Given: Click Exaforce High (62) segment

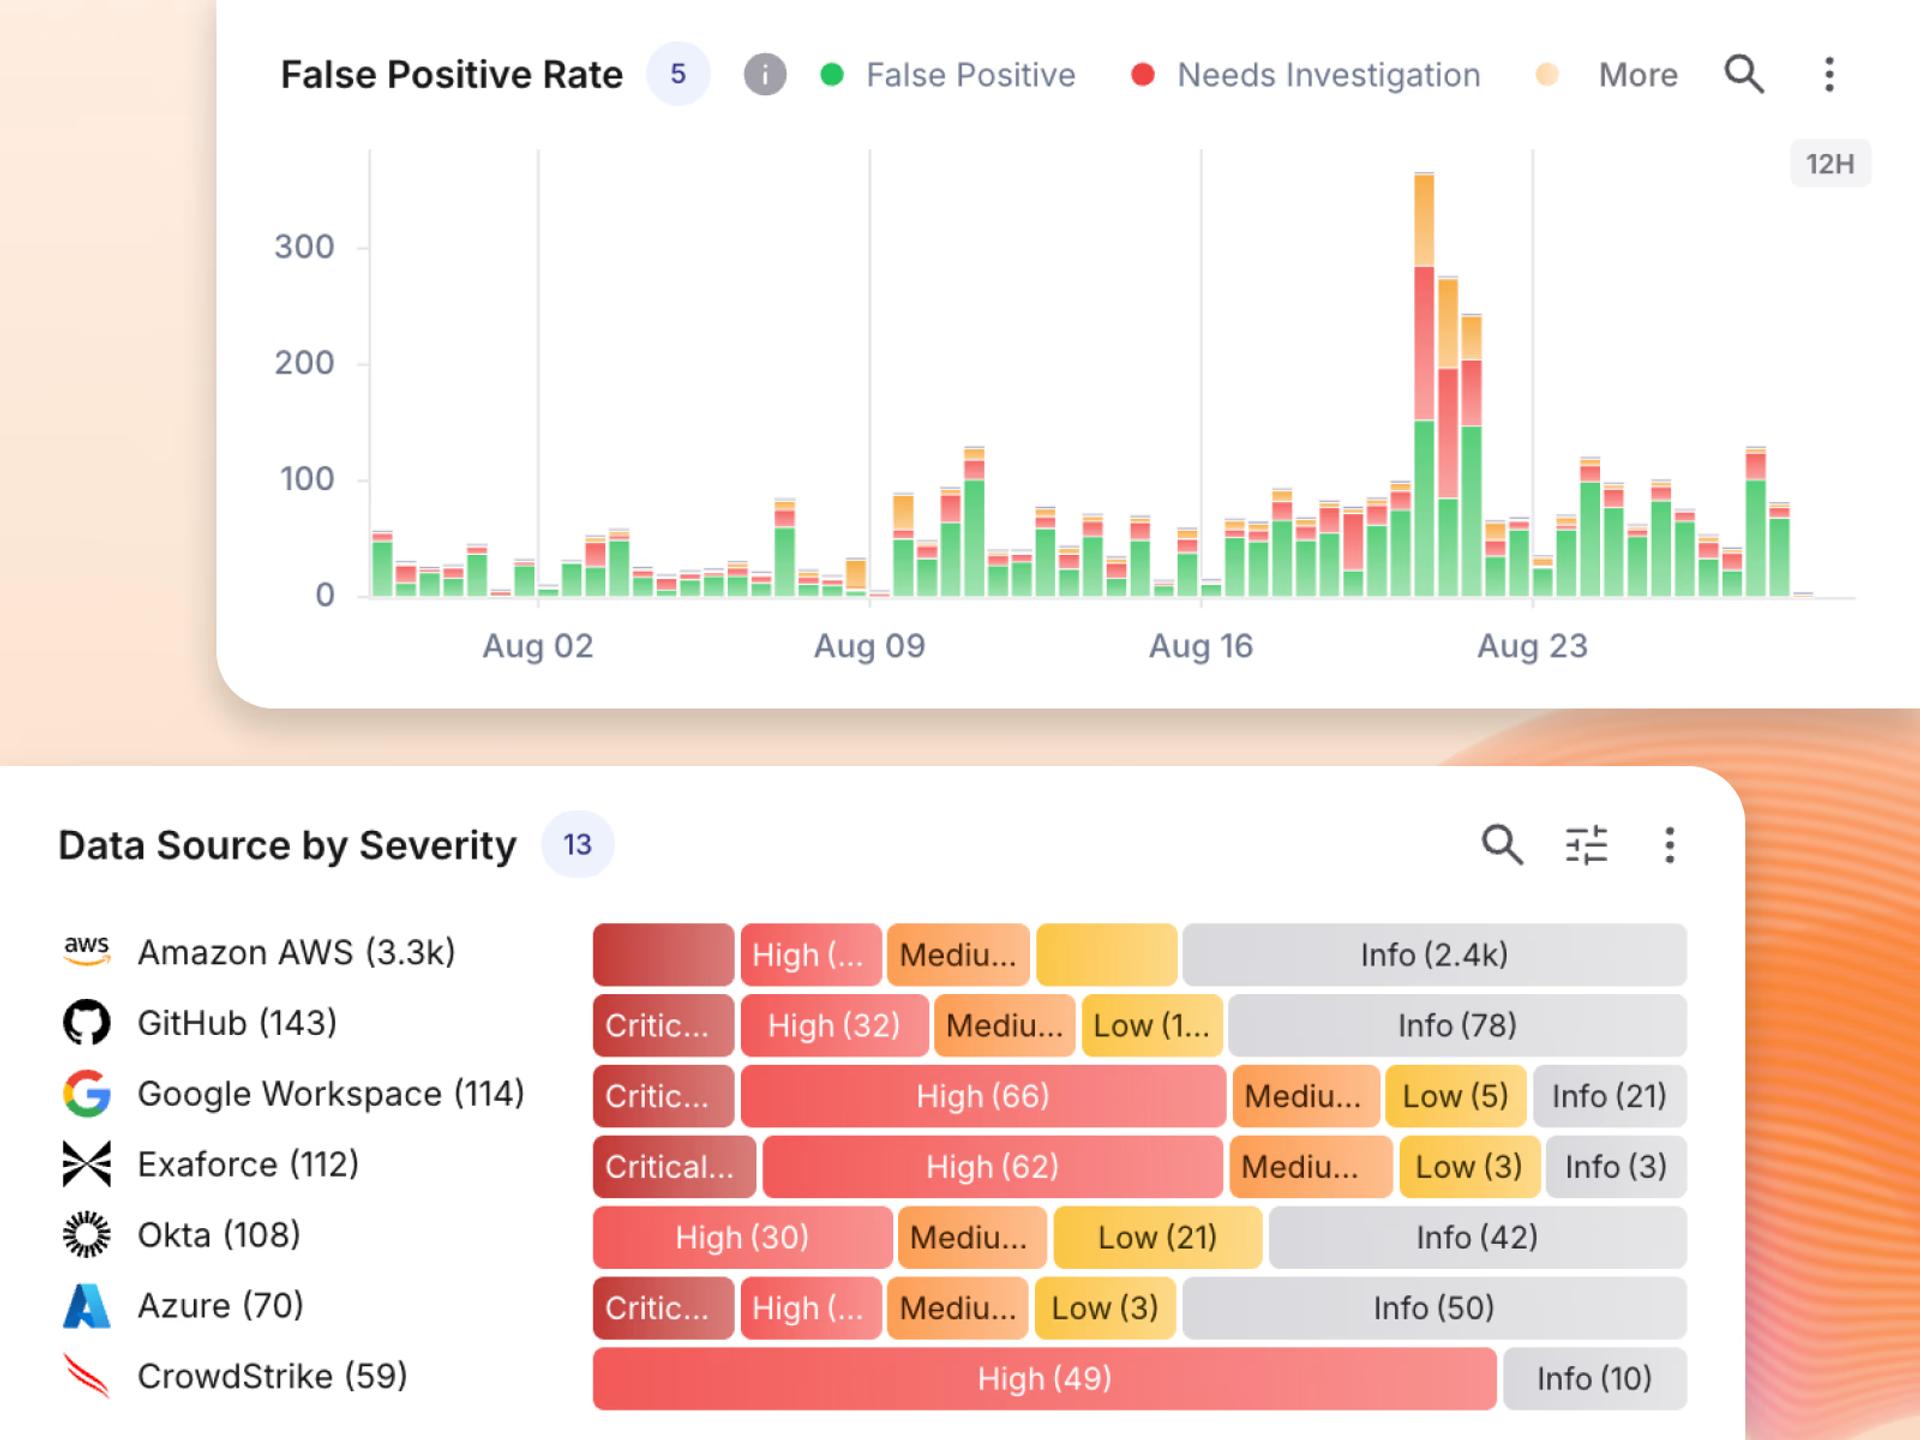Looking at the screenshot, I should (992, 1167).
